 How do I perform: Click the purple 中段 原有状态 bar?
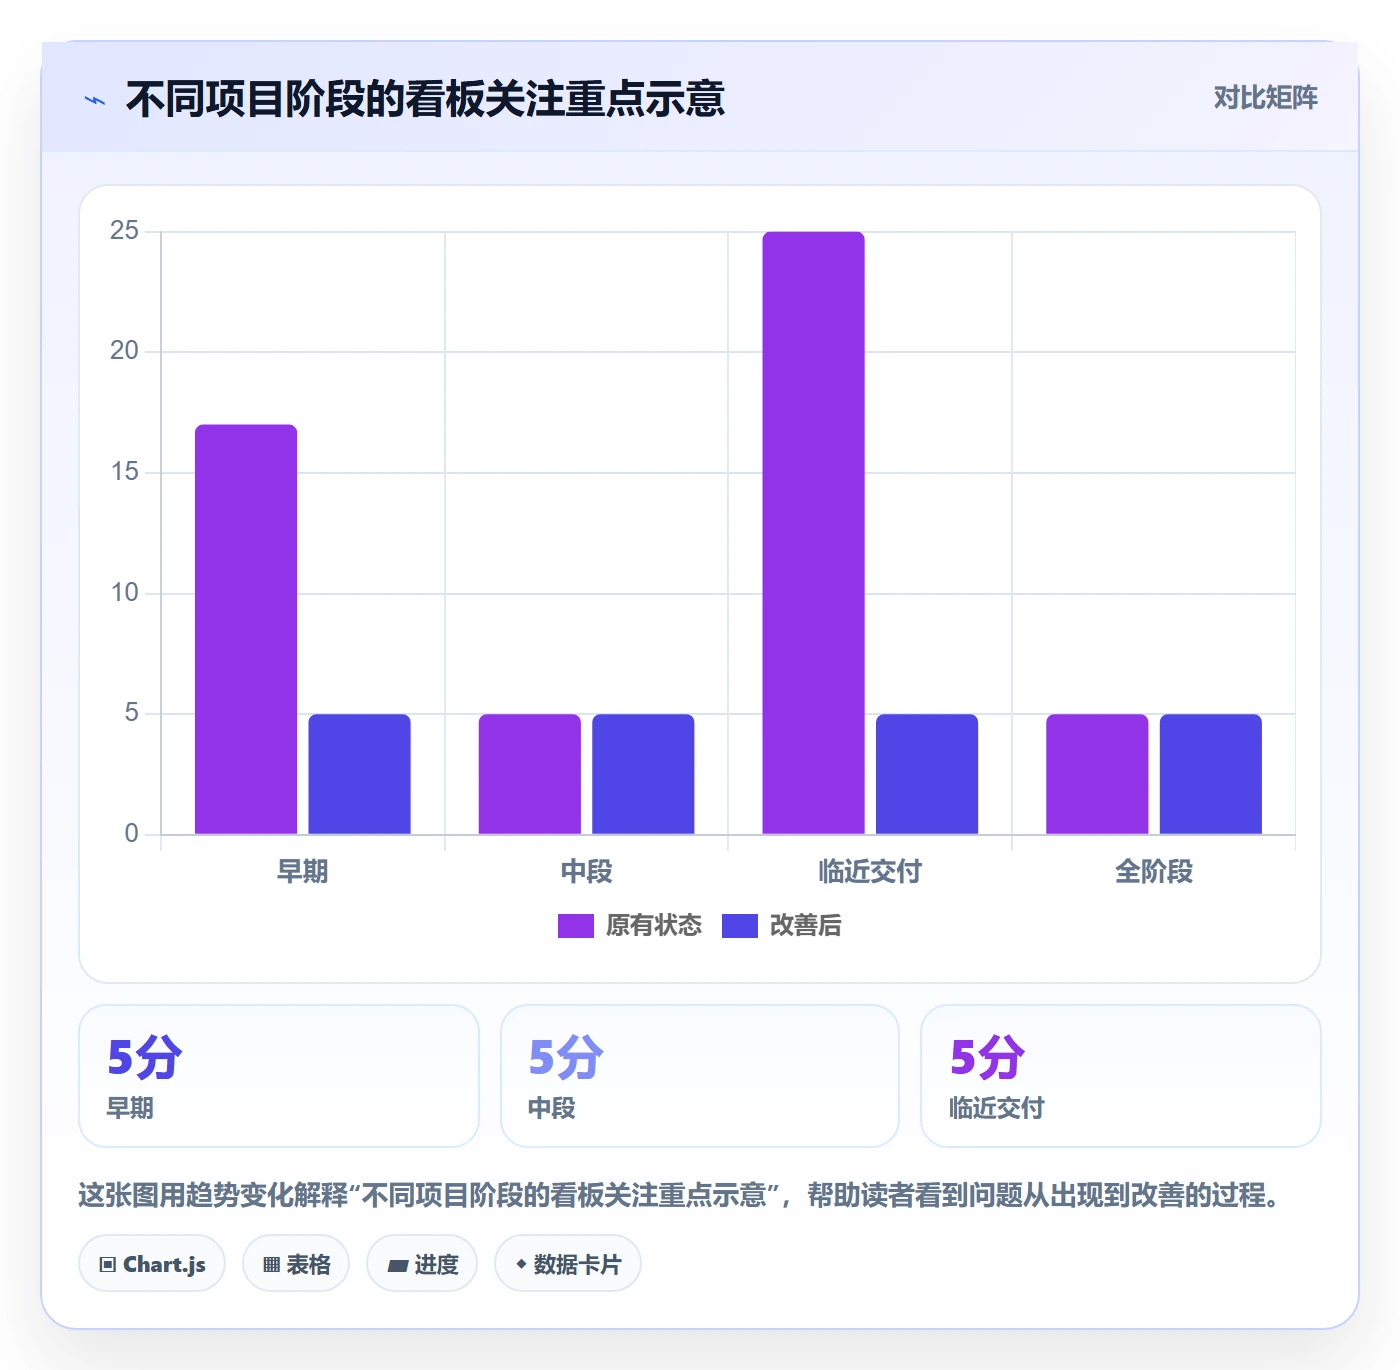pyautogui.click(x=530, y=774)
